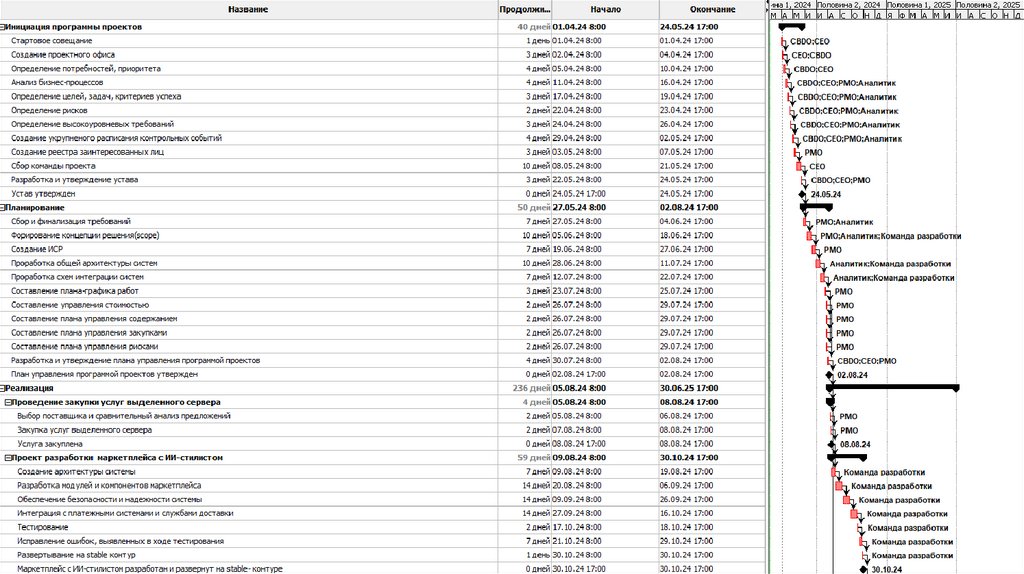Select Составление управления стоимостью task
The height and width of the screenshot is (574, 1024).
[x=80, y=305]
